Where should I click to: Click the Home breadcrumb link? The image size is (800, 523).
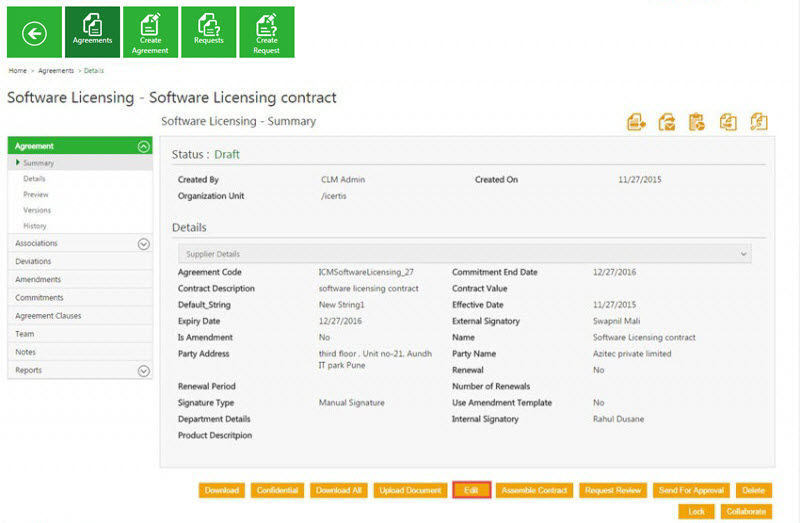17,71
